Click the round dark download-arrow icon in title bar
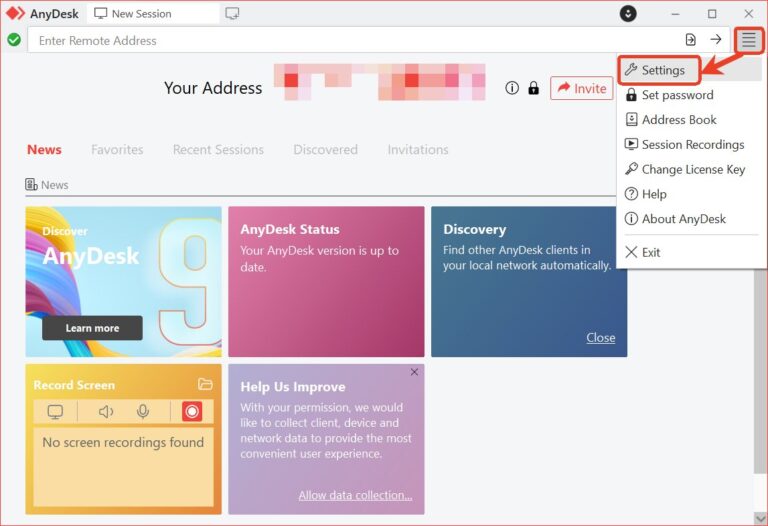Screen dimensions: 768x526 (628, 14)
